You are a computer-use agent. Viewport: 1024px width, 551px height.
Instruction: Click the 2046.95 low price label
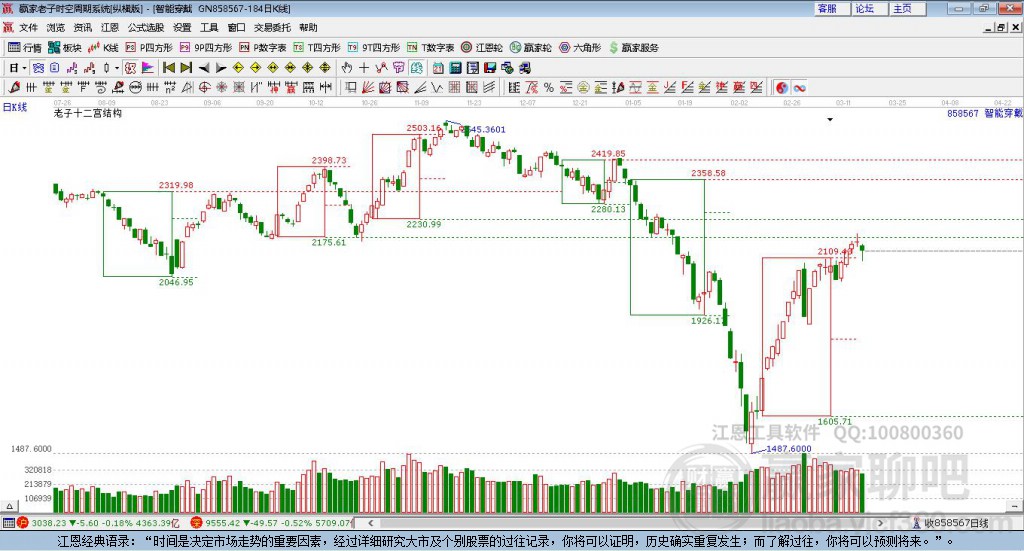pos(176,282)
